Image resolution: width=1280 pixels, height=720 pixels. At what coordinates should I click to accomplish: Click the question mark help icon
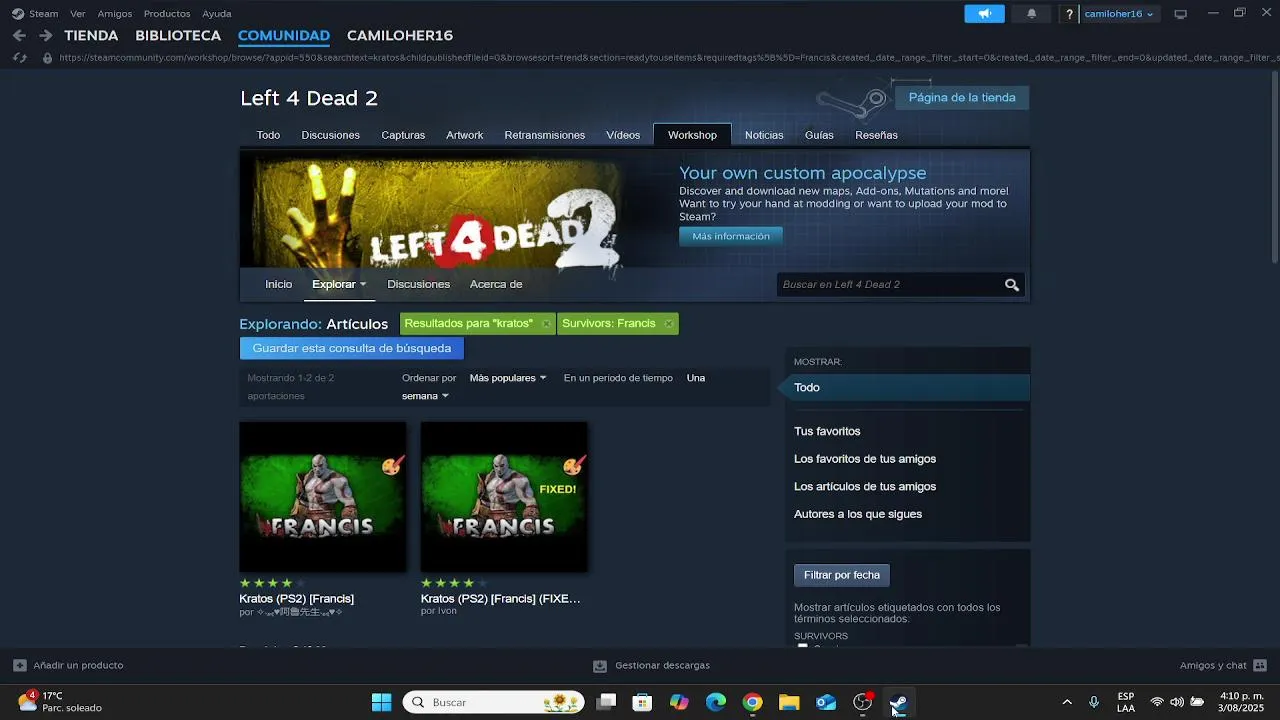[1069, 14]
